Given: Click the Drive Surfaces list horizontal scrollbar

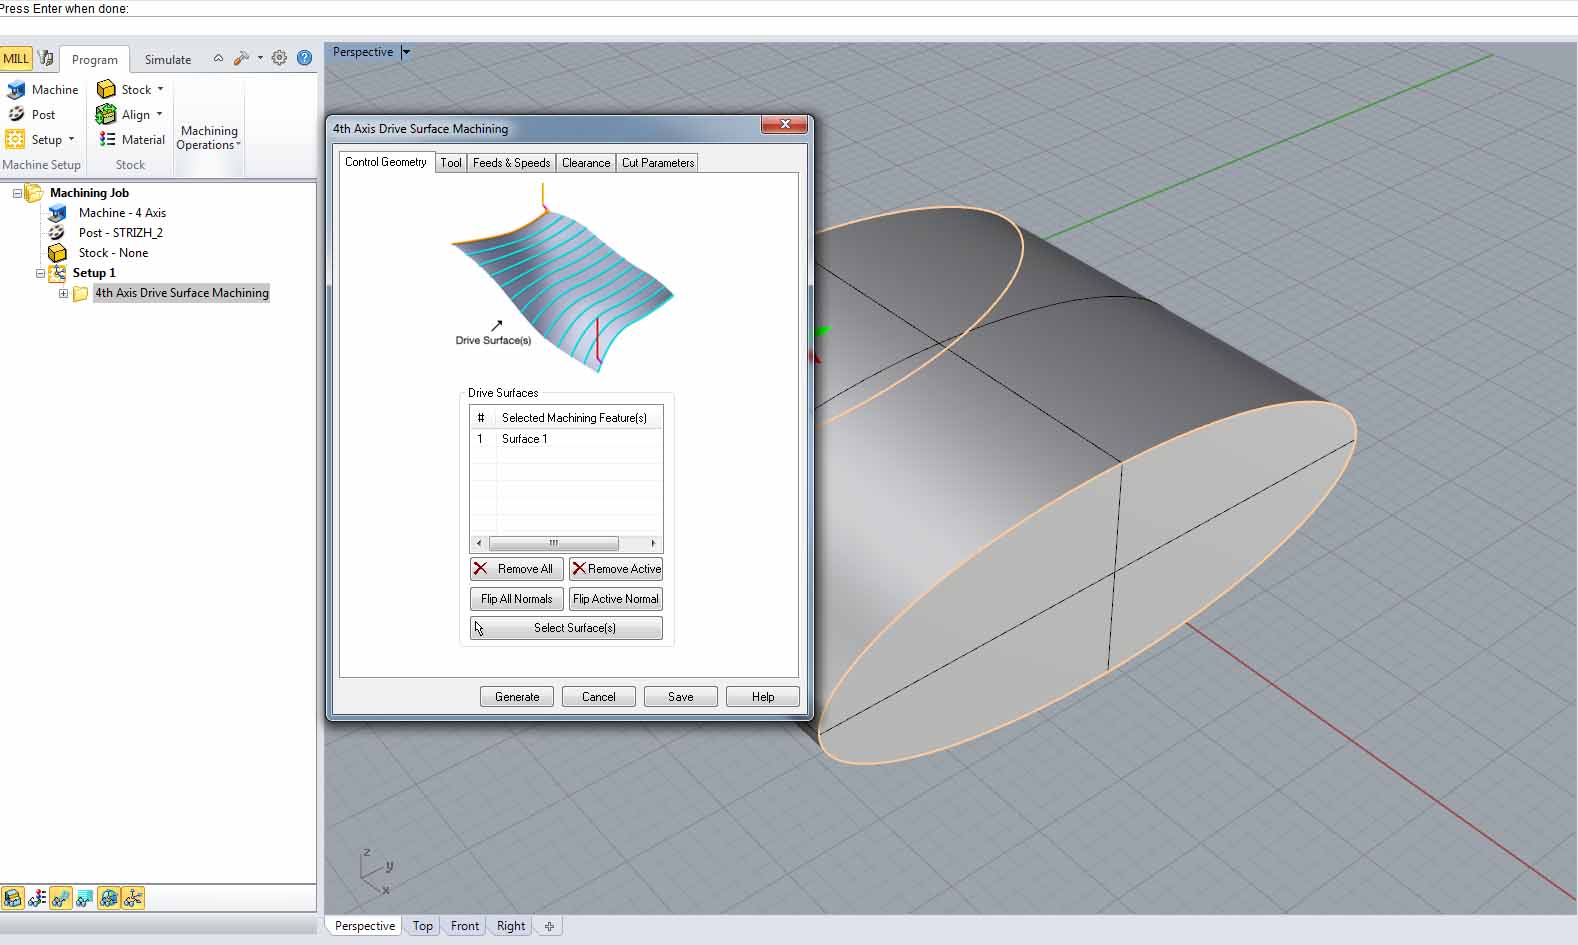Looking at the screenshot, I should click(x=553, y=543).
